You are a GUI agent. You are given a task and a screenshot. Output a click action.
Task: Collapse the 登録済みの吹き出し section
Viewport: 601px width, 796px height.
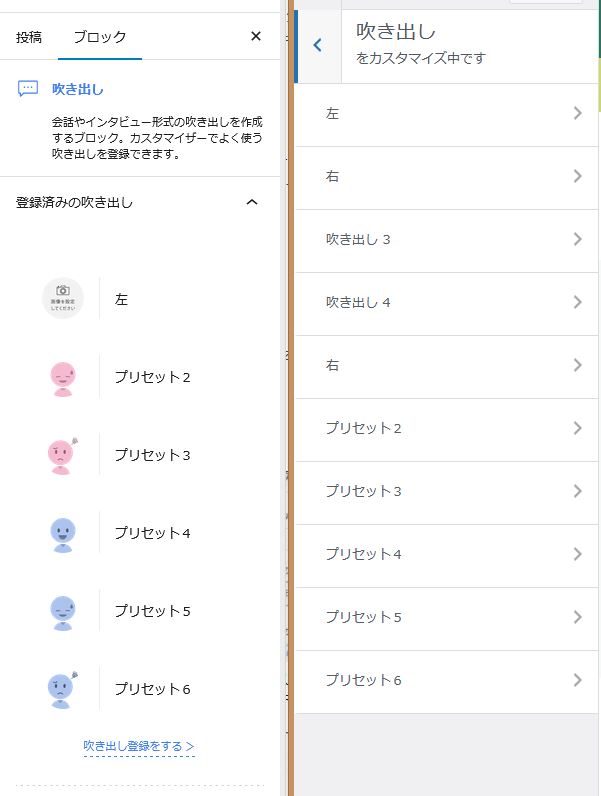click(x=252, y=202)
